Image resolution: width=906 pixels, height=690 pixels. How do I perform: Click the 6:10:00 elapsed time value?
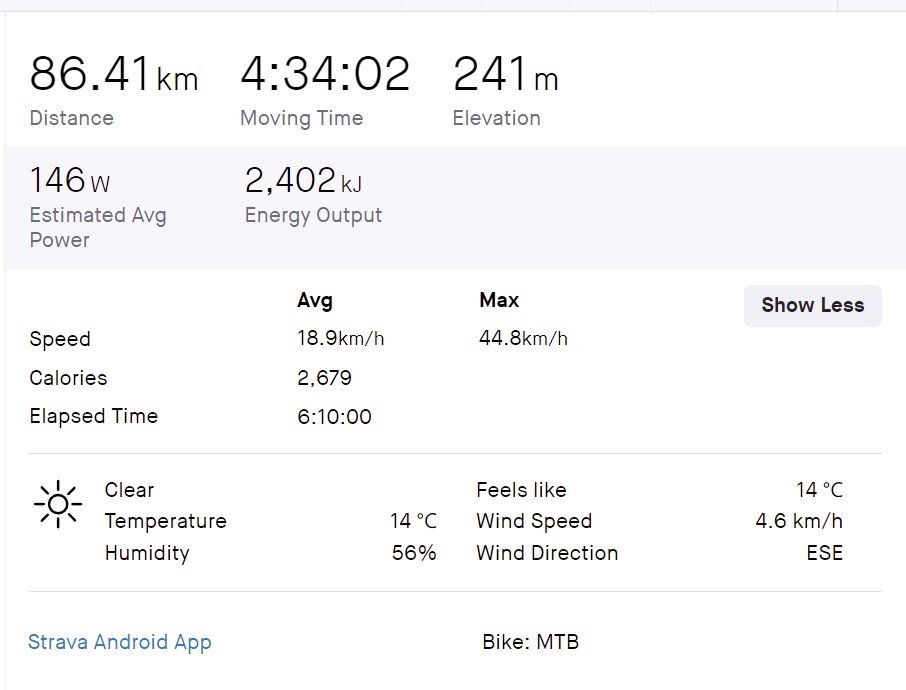tap(334, 417)
